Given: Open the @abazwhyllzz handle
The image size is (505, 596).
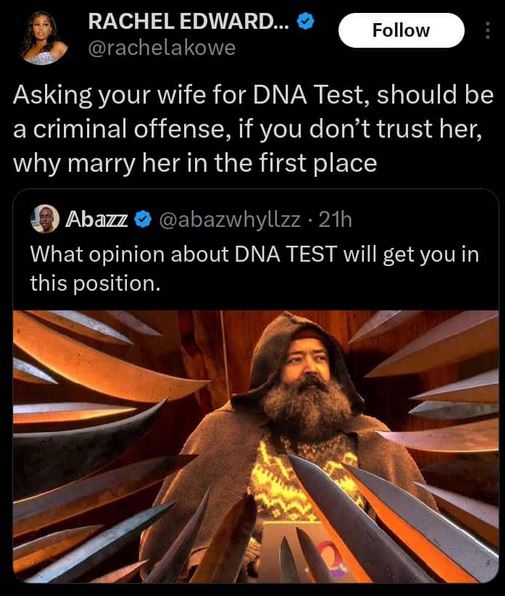Looking at the screenshot, I should (x=231, y=220).
